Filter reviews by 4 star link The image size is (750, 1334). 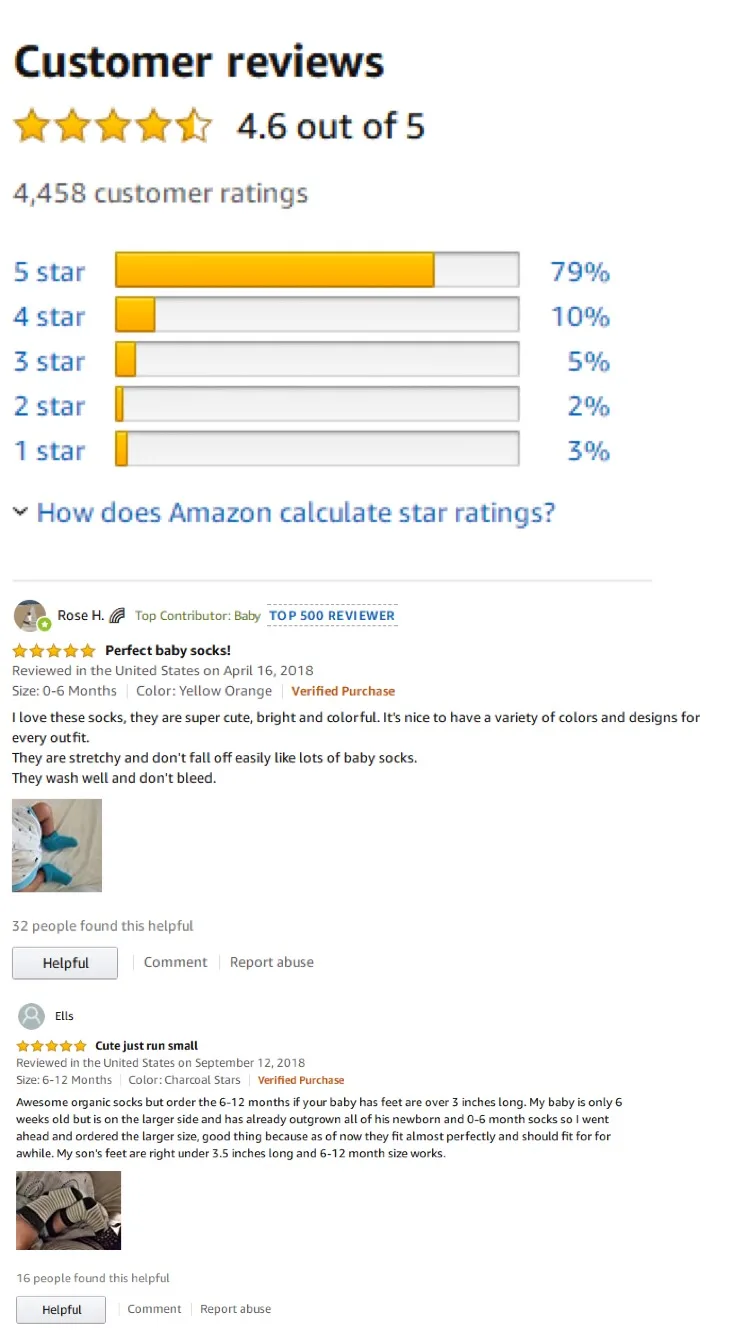point(49,317)
